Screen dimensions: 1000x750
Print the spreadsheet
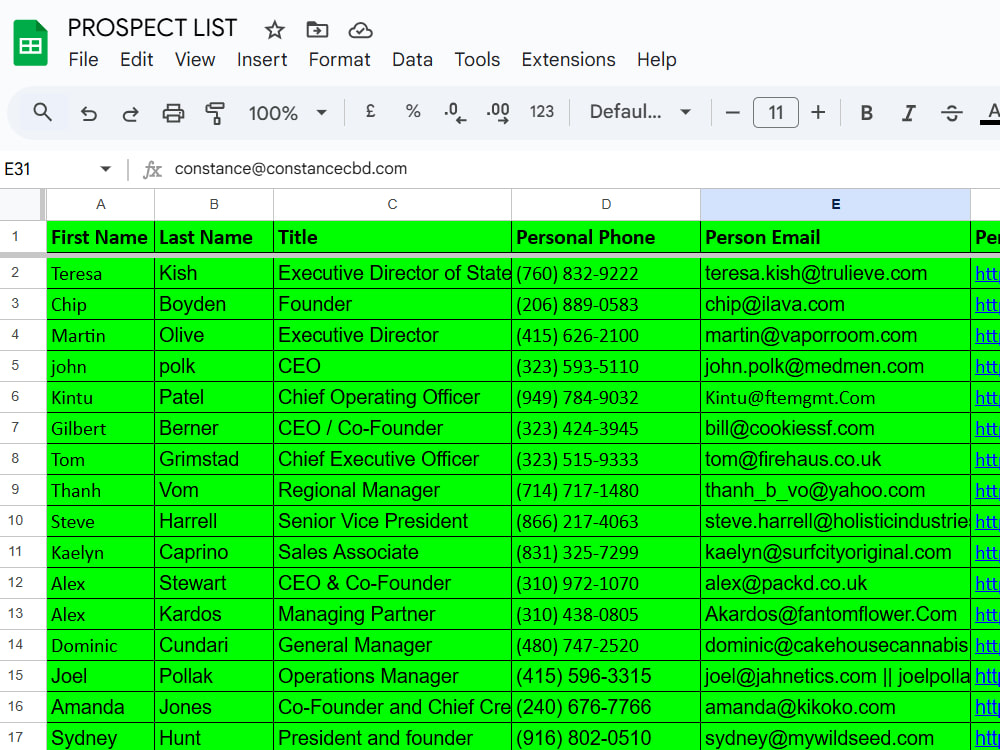(173, 114)
